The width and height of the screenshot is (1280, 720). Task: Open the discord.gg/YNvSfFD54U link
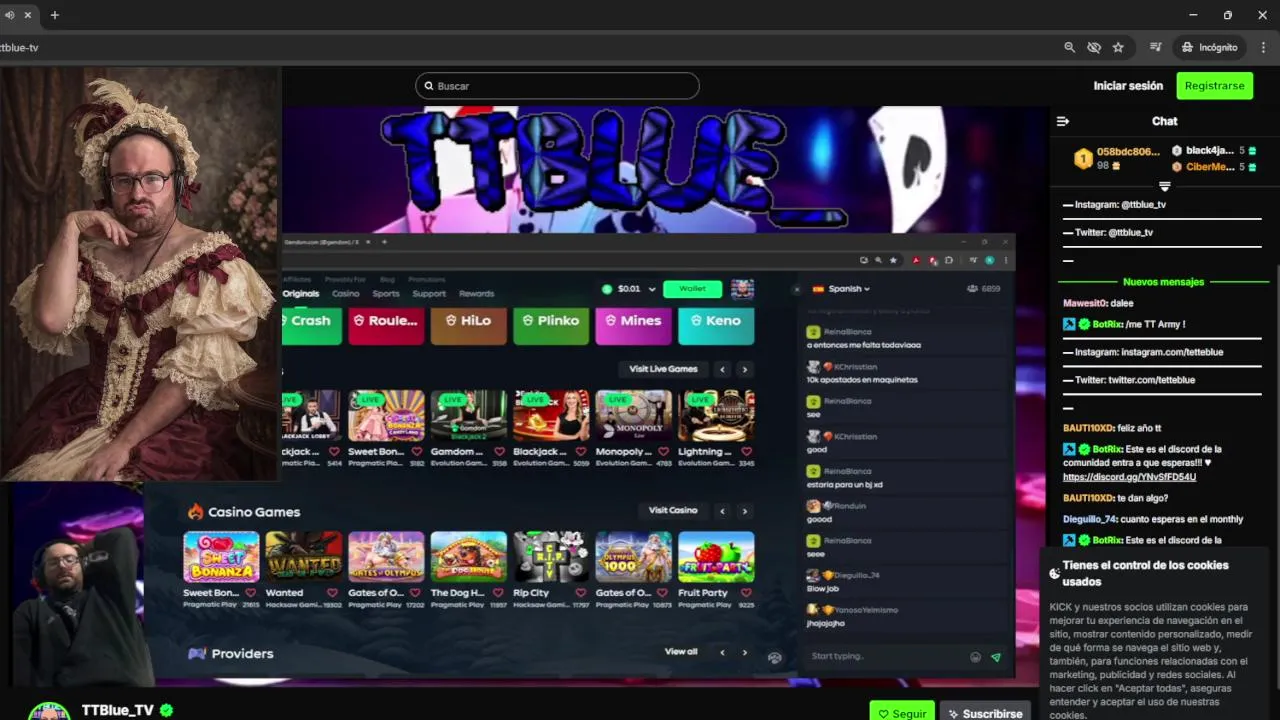pos(1129,477)
